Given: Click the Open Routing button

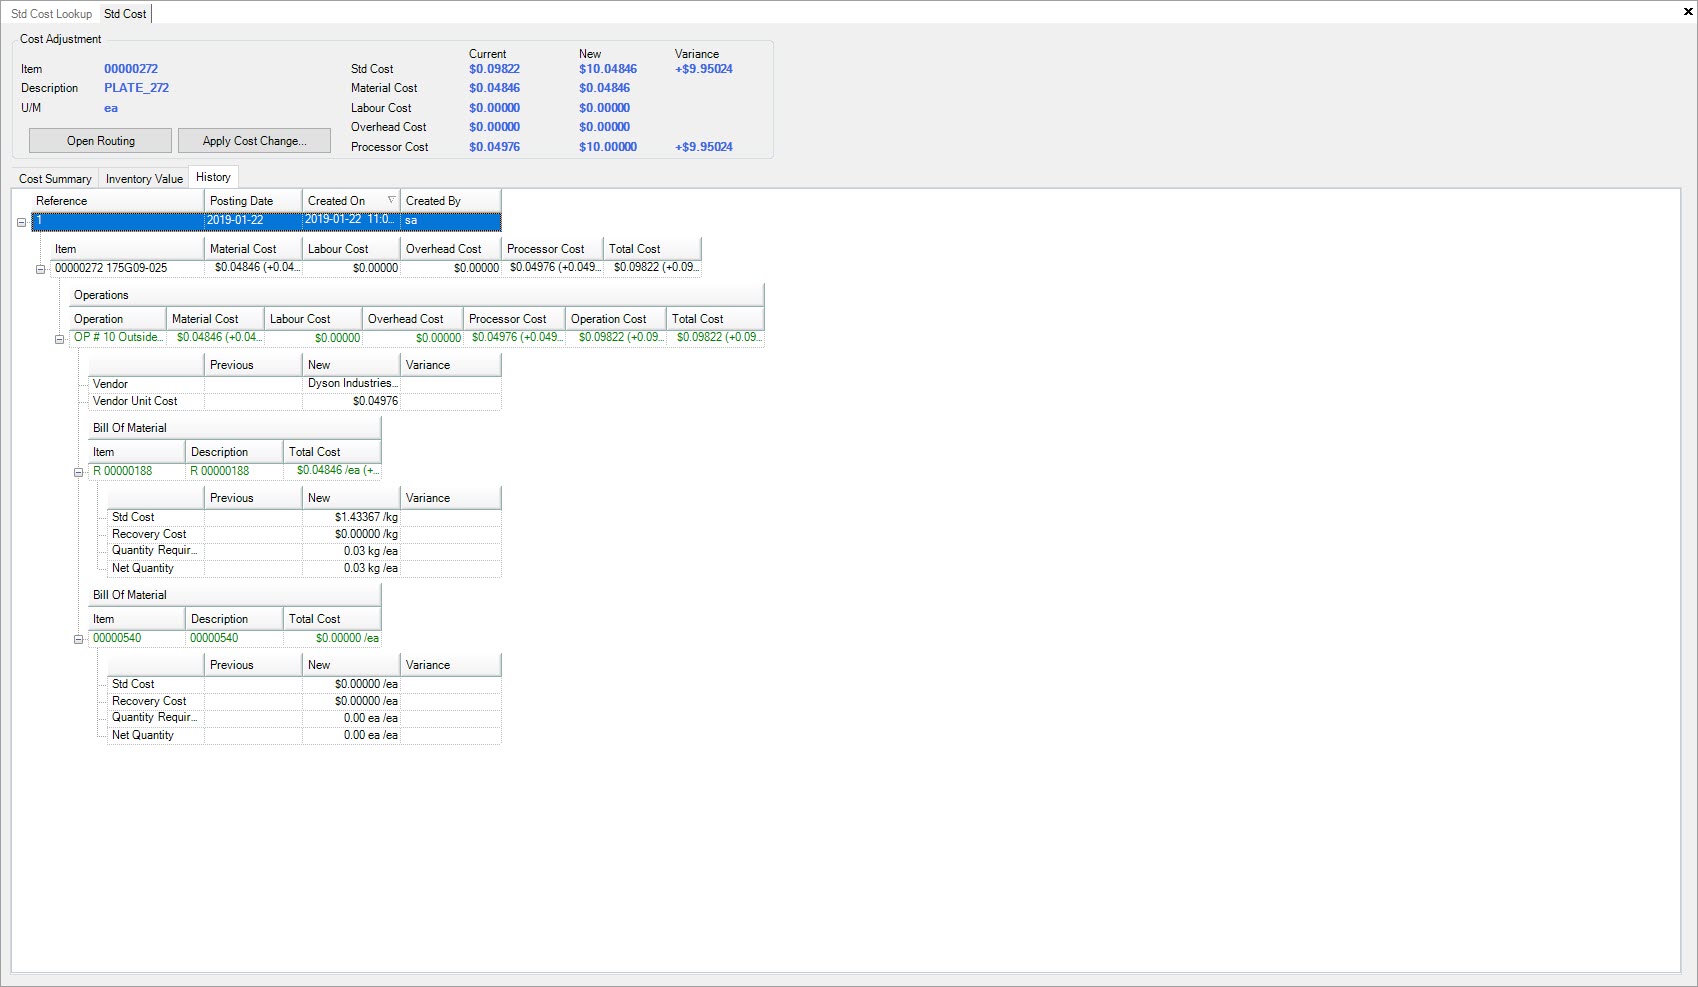Looking at the screenshot, I should (x=100, y=141).
